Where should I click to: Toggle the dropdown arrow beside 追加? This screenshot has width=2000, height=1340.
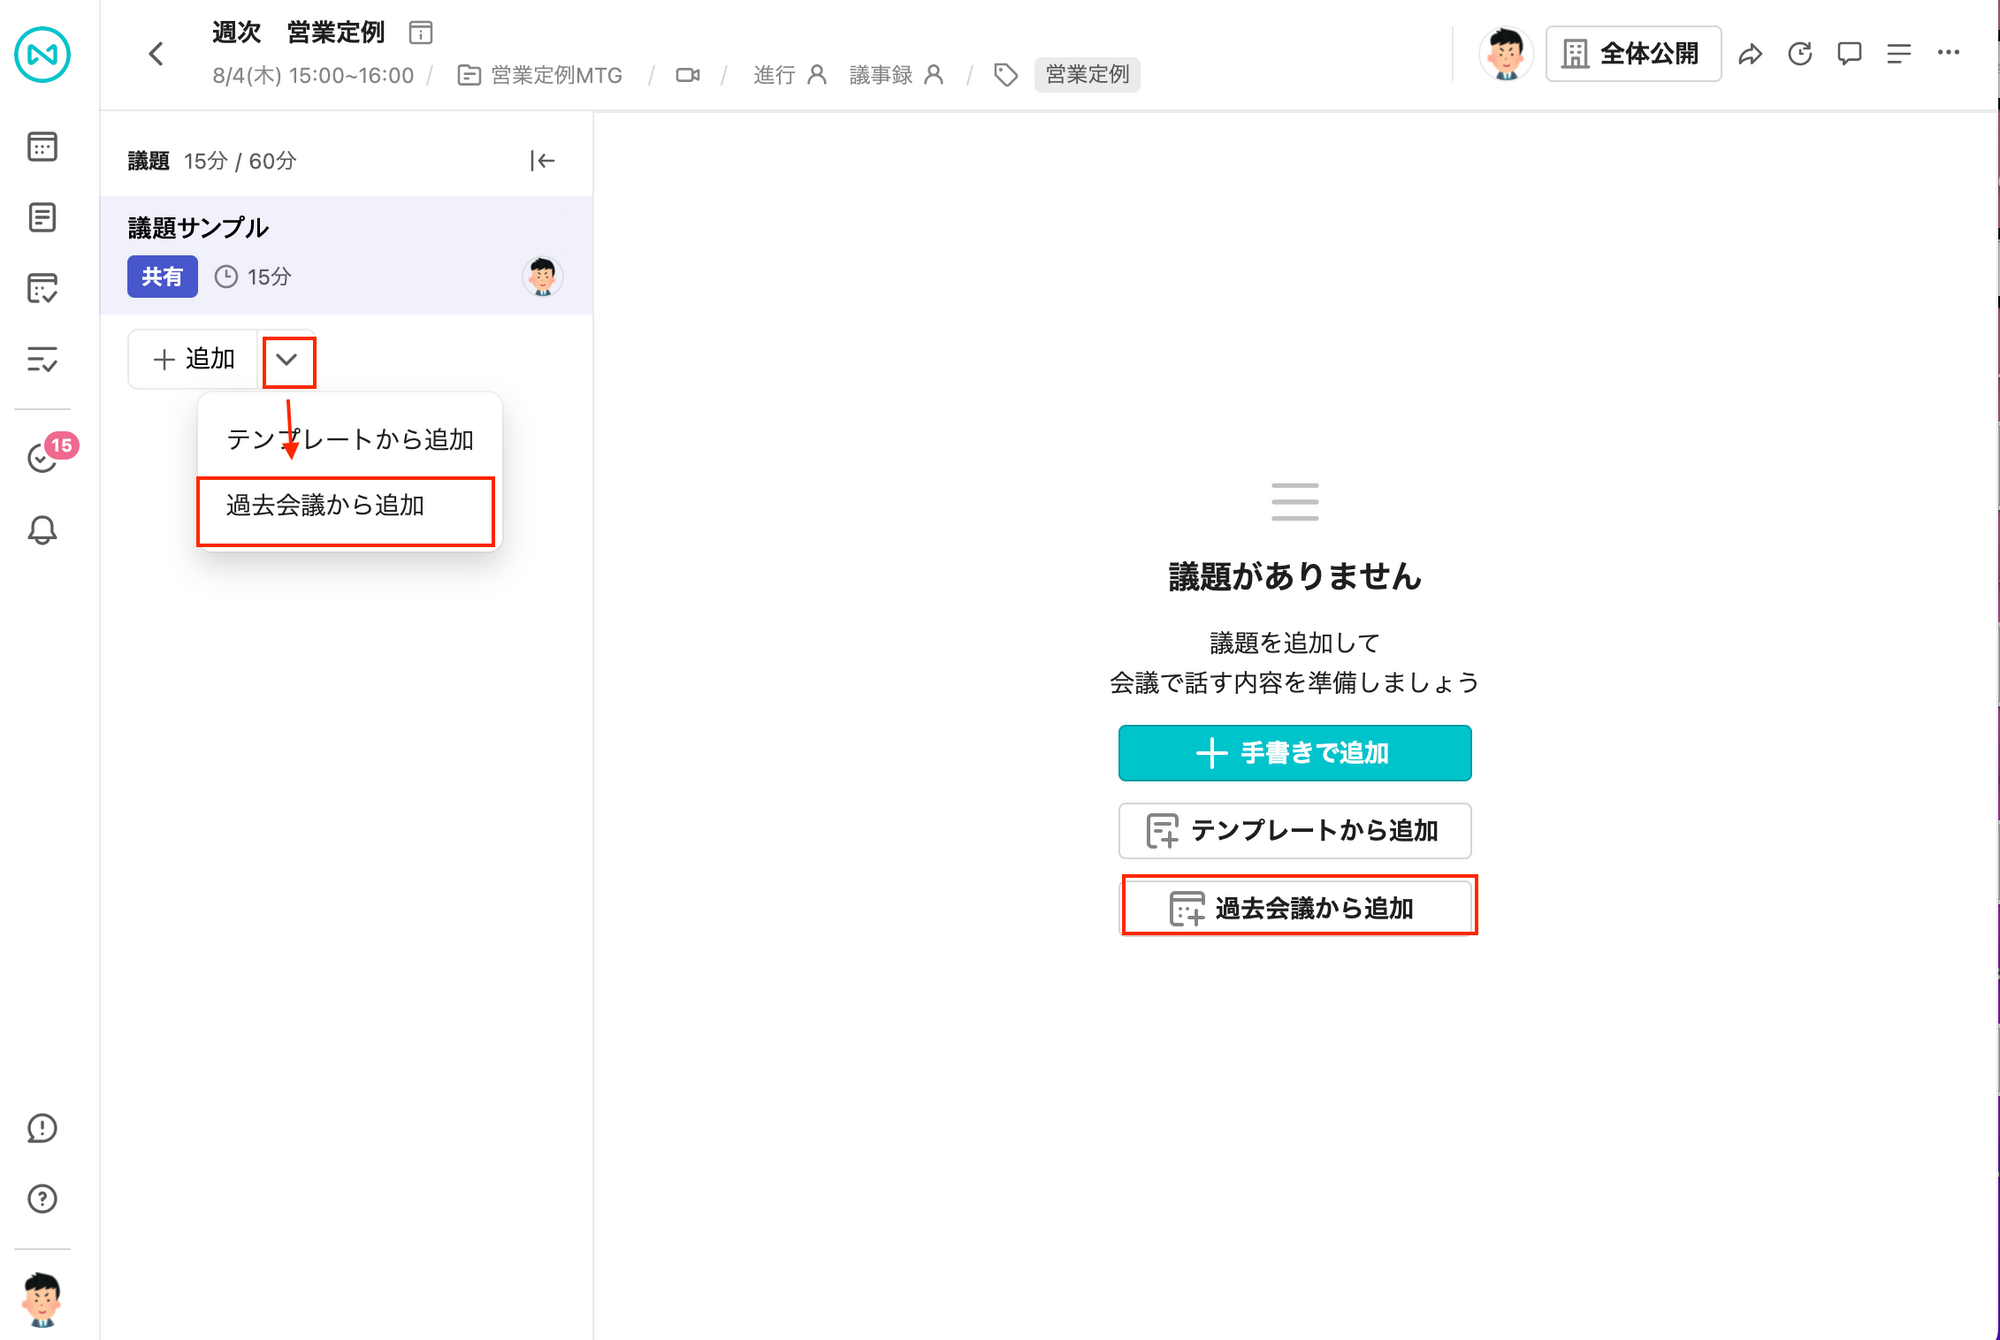pos(288,360)
